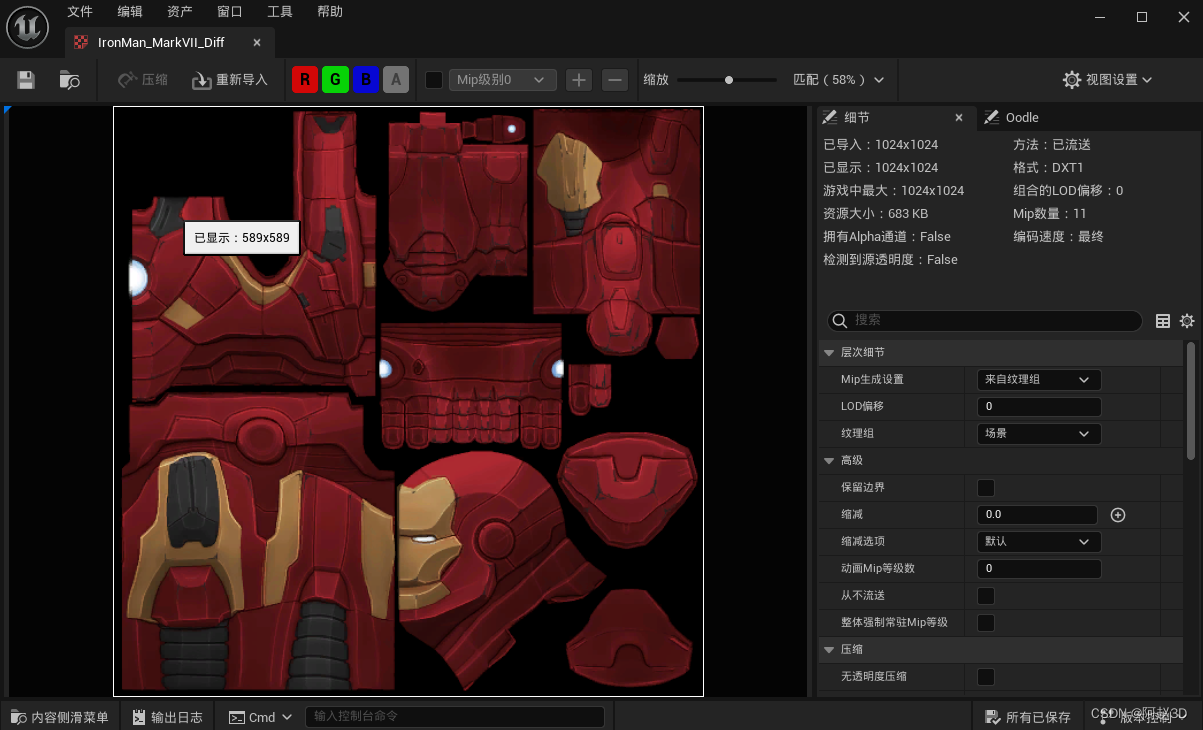
Task: Click the 资源大小：683 KB text
Action: click(x=875, y=214)
